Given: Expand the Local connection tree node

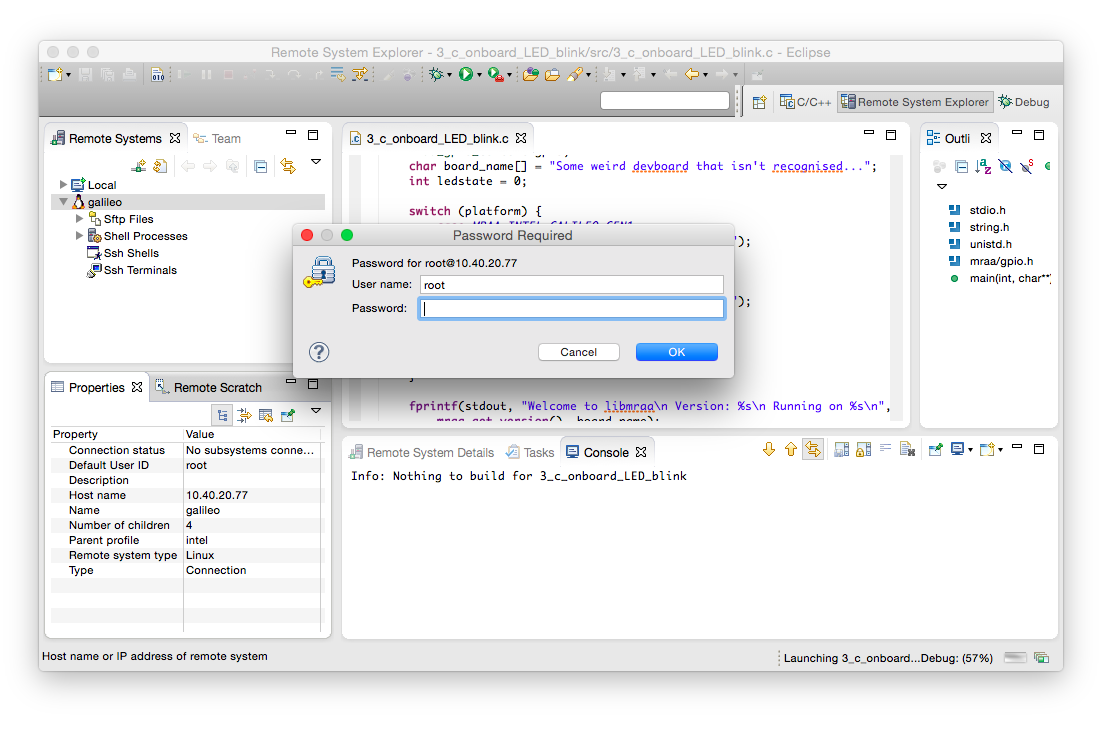Looking at the screenshot, I should [63, 184].
